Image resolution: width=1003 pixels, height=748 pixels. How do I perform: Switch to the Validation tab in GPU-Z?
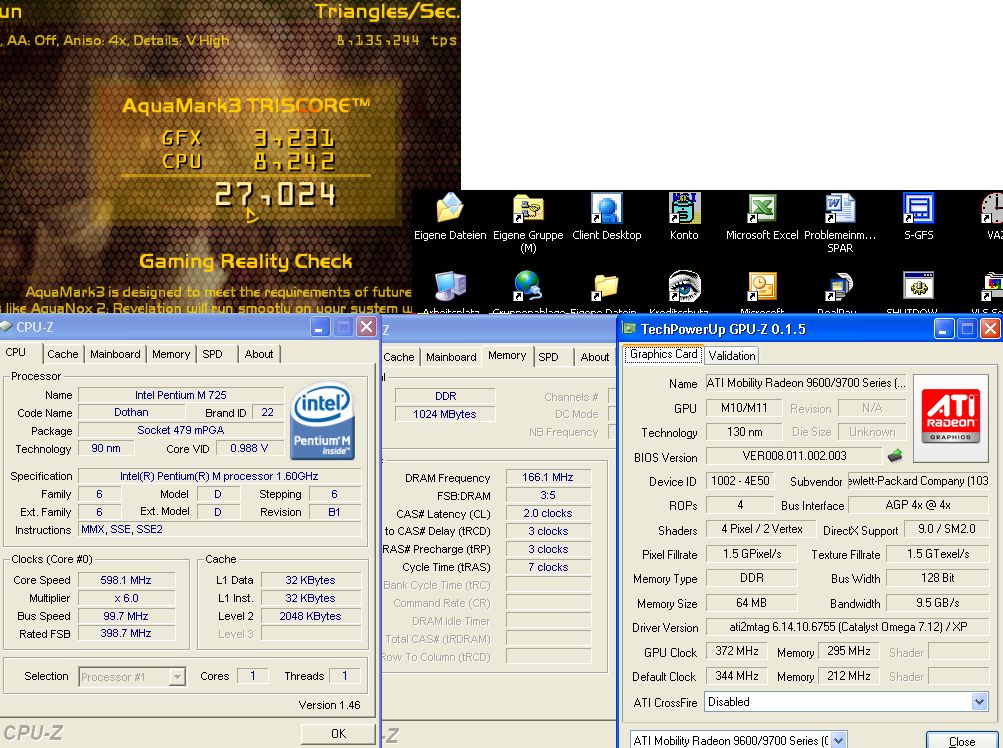732,356
